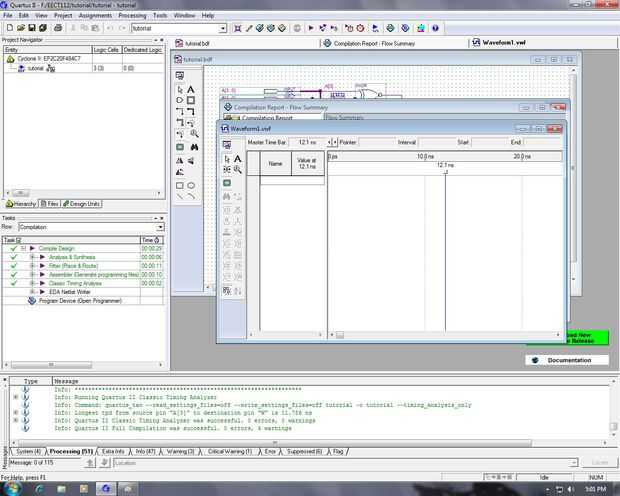This screenshot has width=620, height=496.
Task: Expand the Fitter (Place & Route) task
Action: tap(32, 266)
